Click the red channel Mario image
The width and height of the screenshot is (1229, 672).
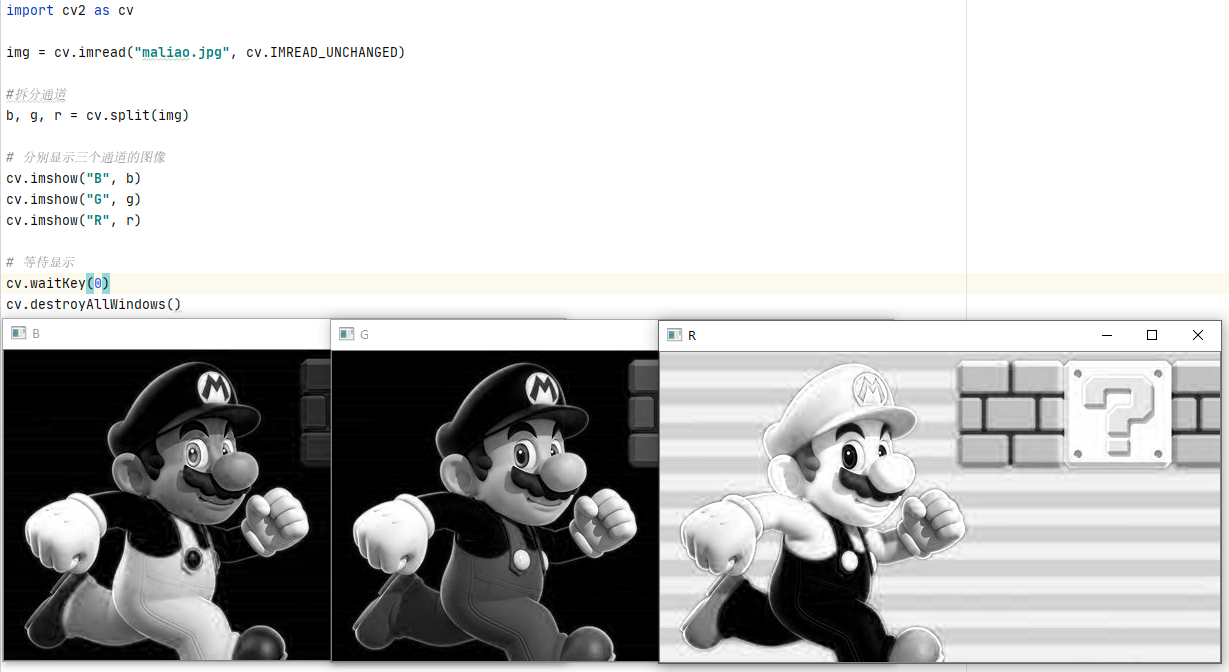[x=940, y=506]
